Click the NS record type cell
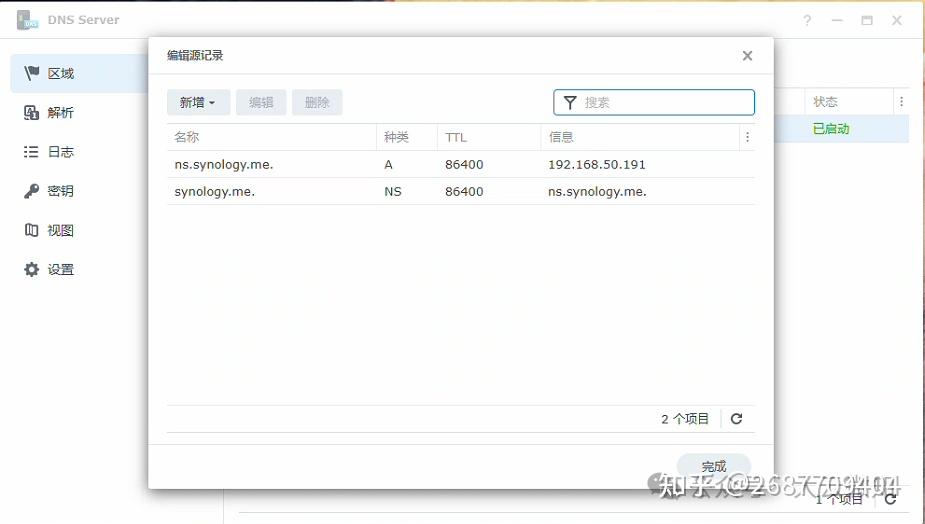This screenshot has width=925, height=524. click(x=392, y=192)
